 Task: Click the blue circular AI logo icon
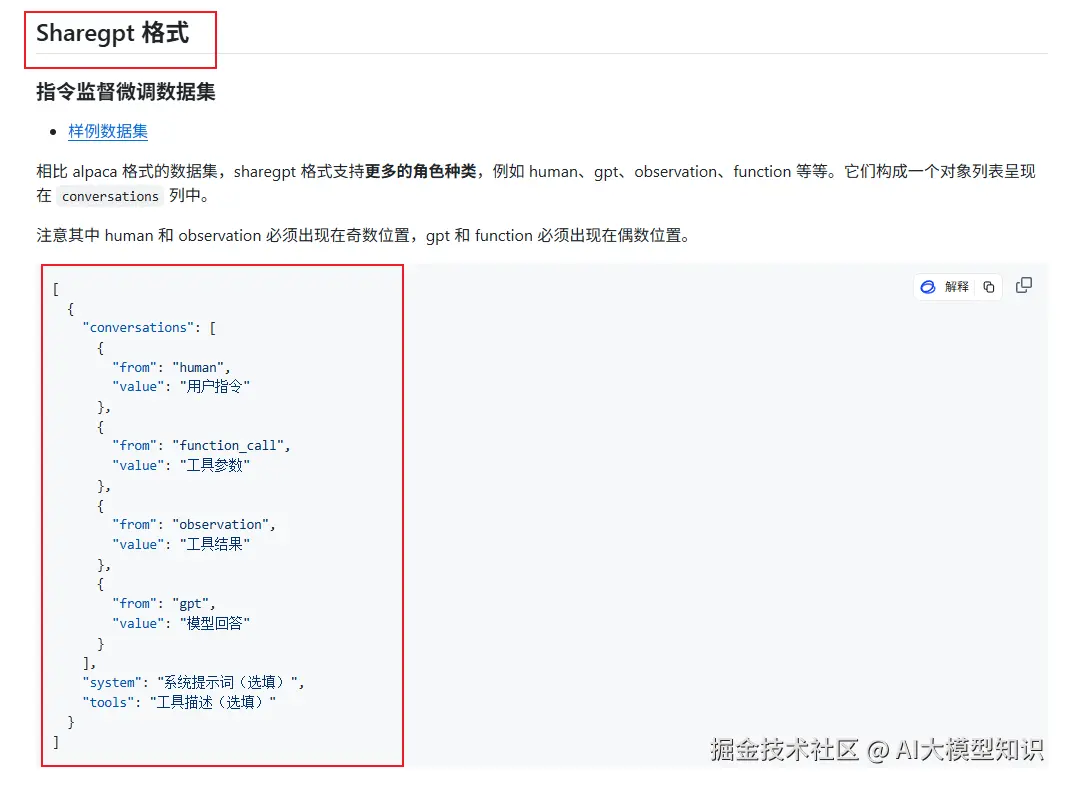(928, 286)
